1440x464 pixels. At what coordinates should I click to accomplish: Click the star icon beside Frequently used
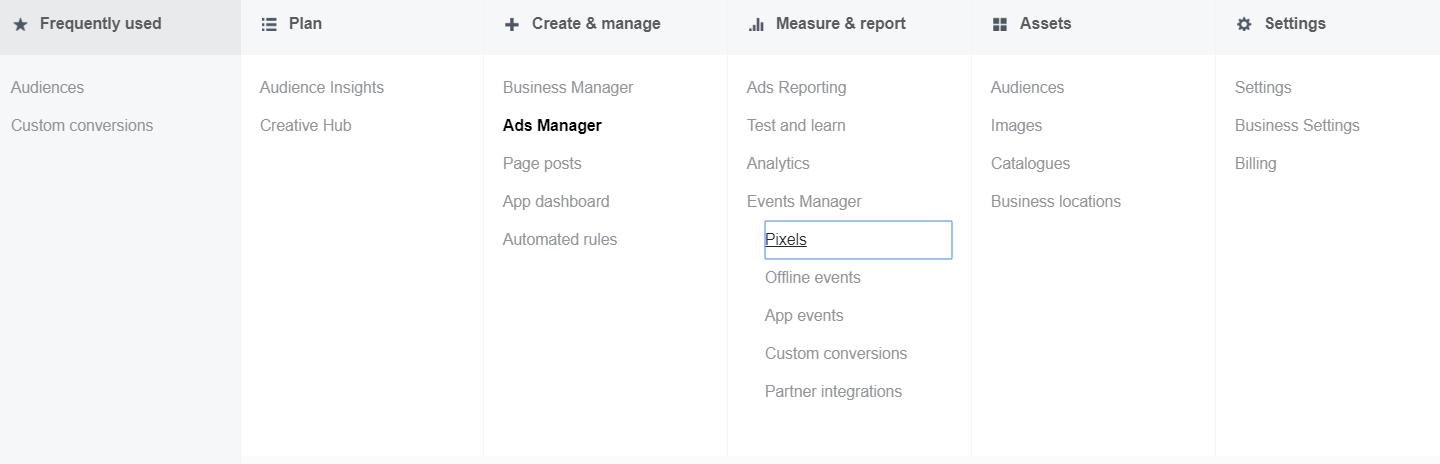(20, 24)
